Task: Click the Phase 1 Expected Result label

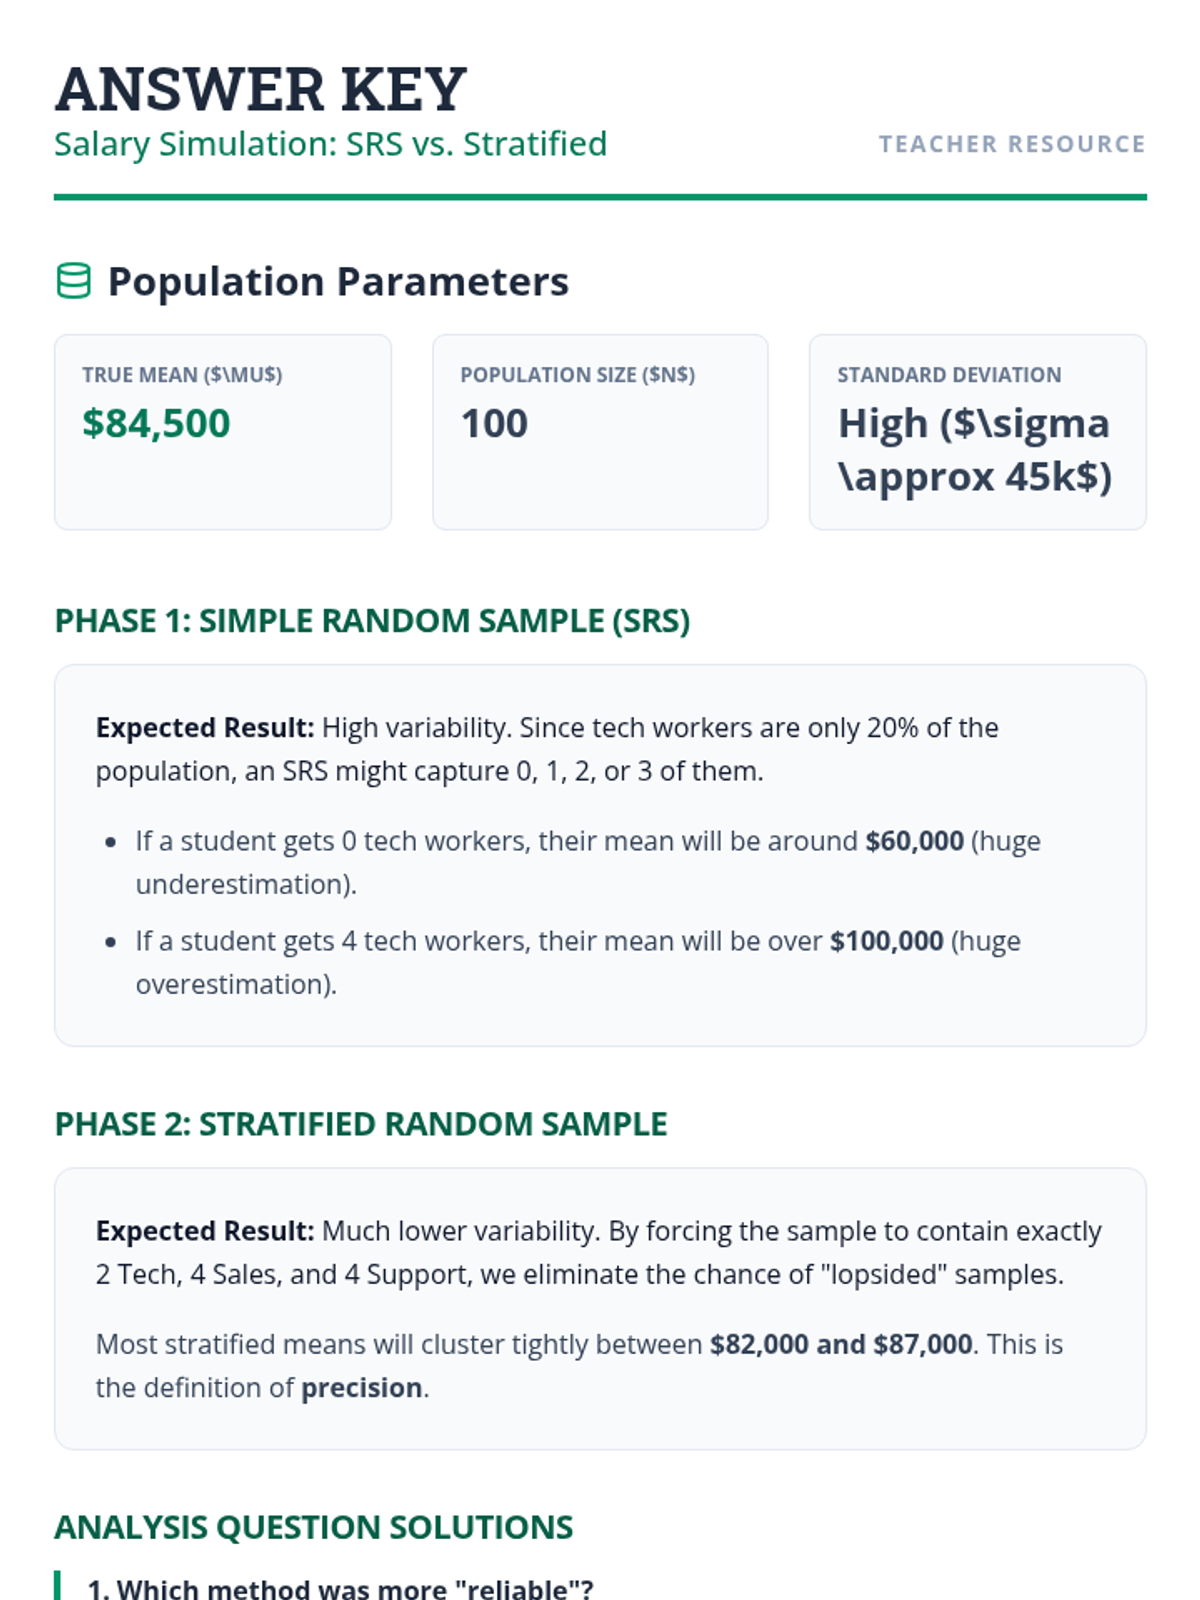Action: tap(205, 728)
